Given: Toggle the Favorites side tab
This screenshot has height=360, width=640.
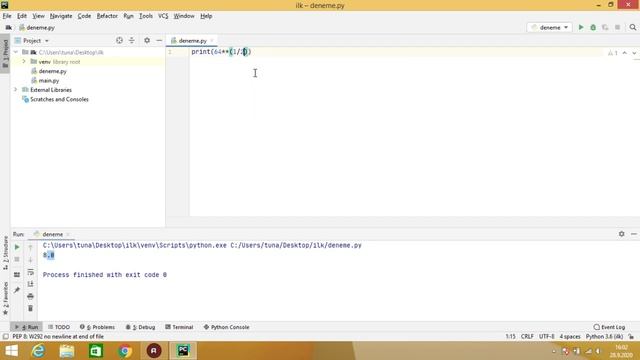Looking at the screenshot, I should tap(5, 298).
